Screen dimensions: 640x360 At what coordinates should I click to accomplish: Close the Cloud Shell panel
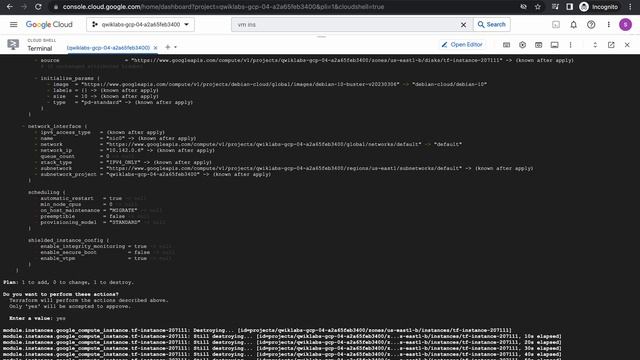tap(627, 45)
